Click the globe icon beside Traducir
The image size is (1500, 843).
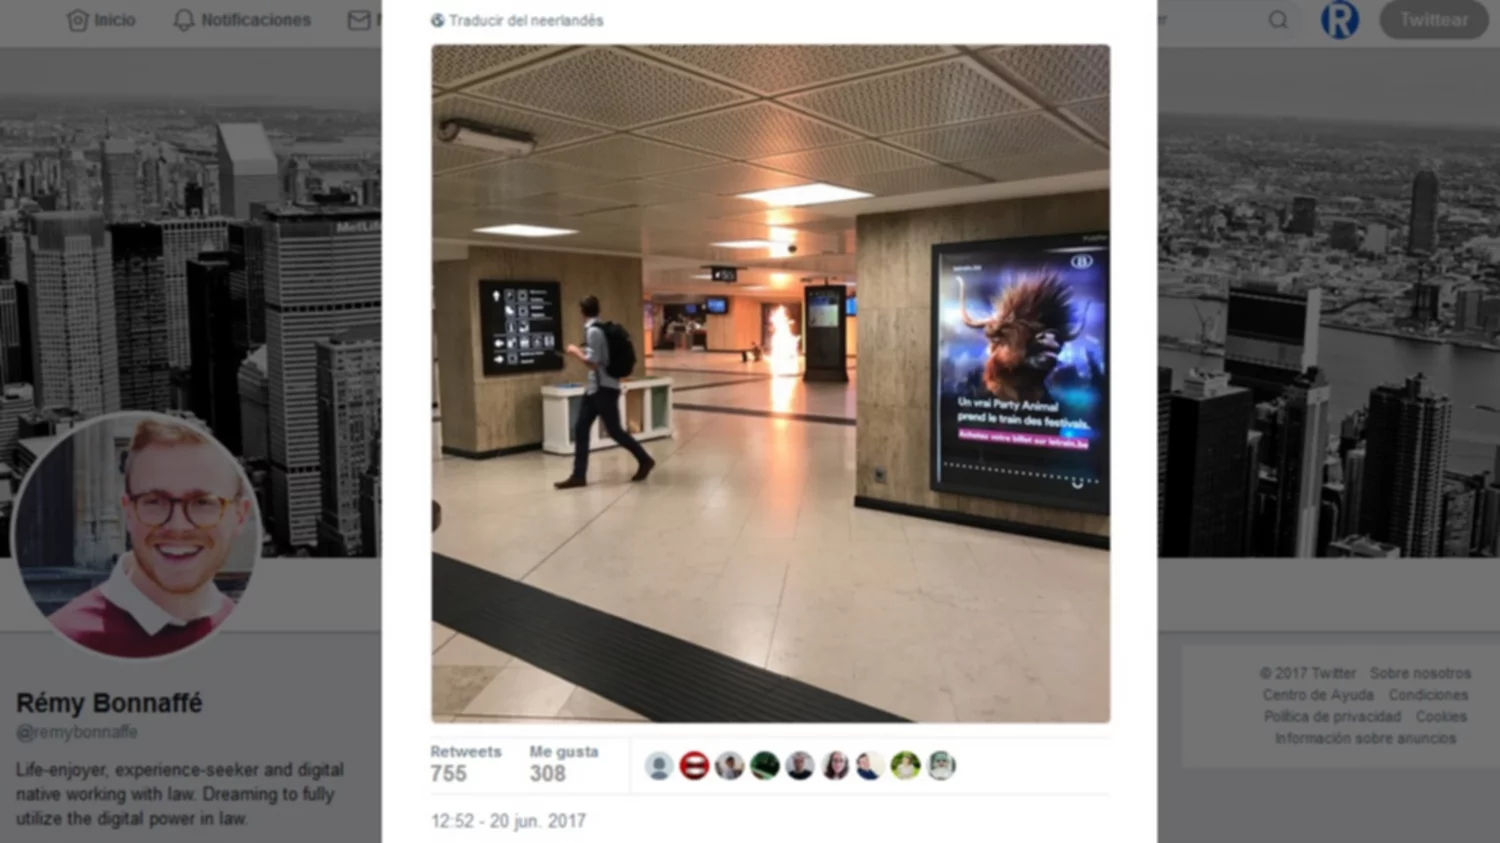point(437,20)
